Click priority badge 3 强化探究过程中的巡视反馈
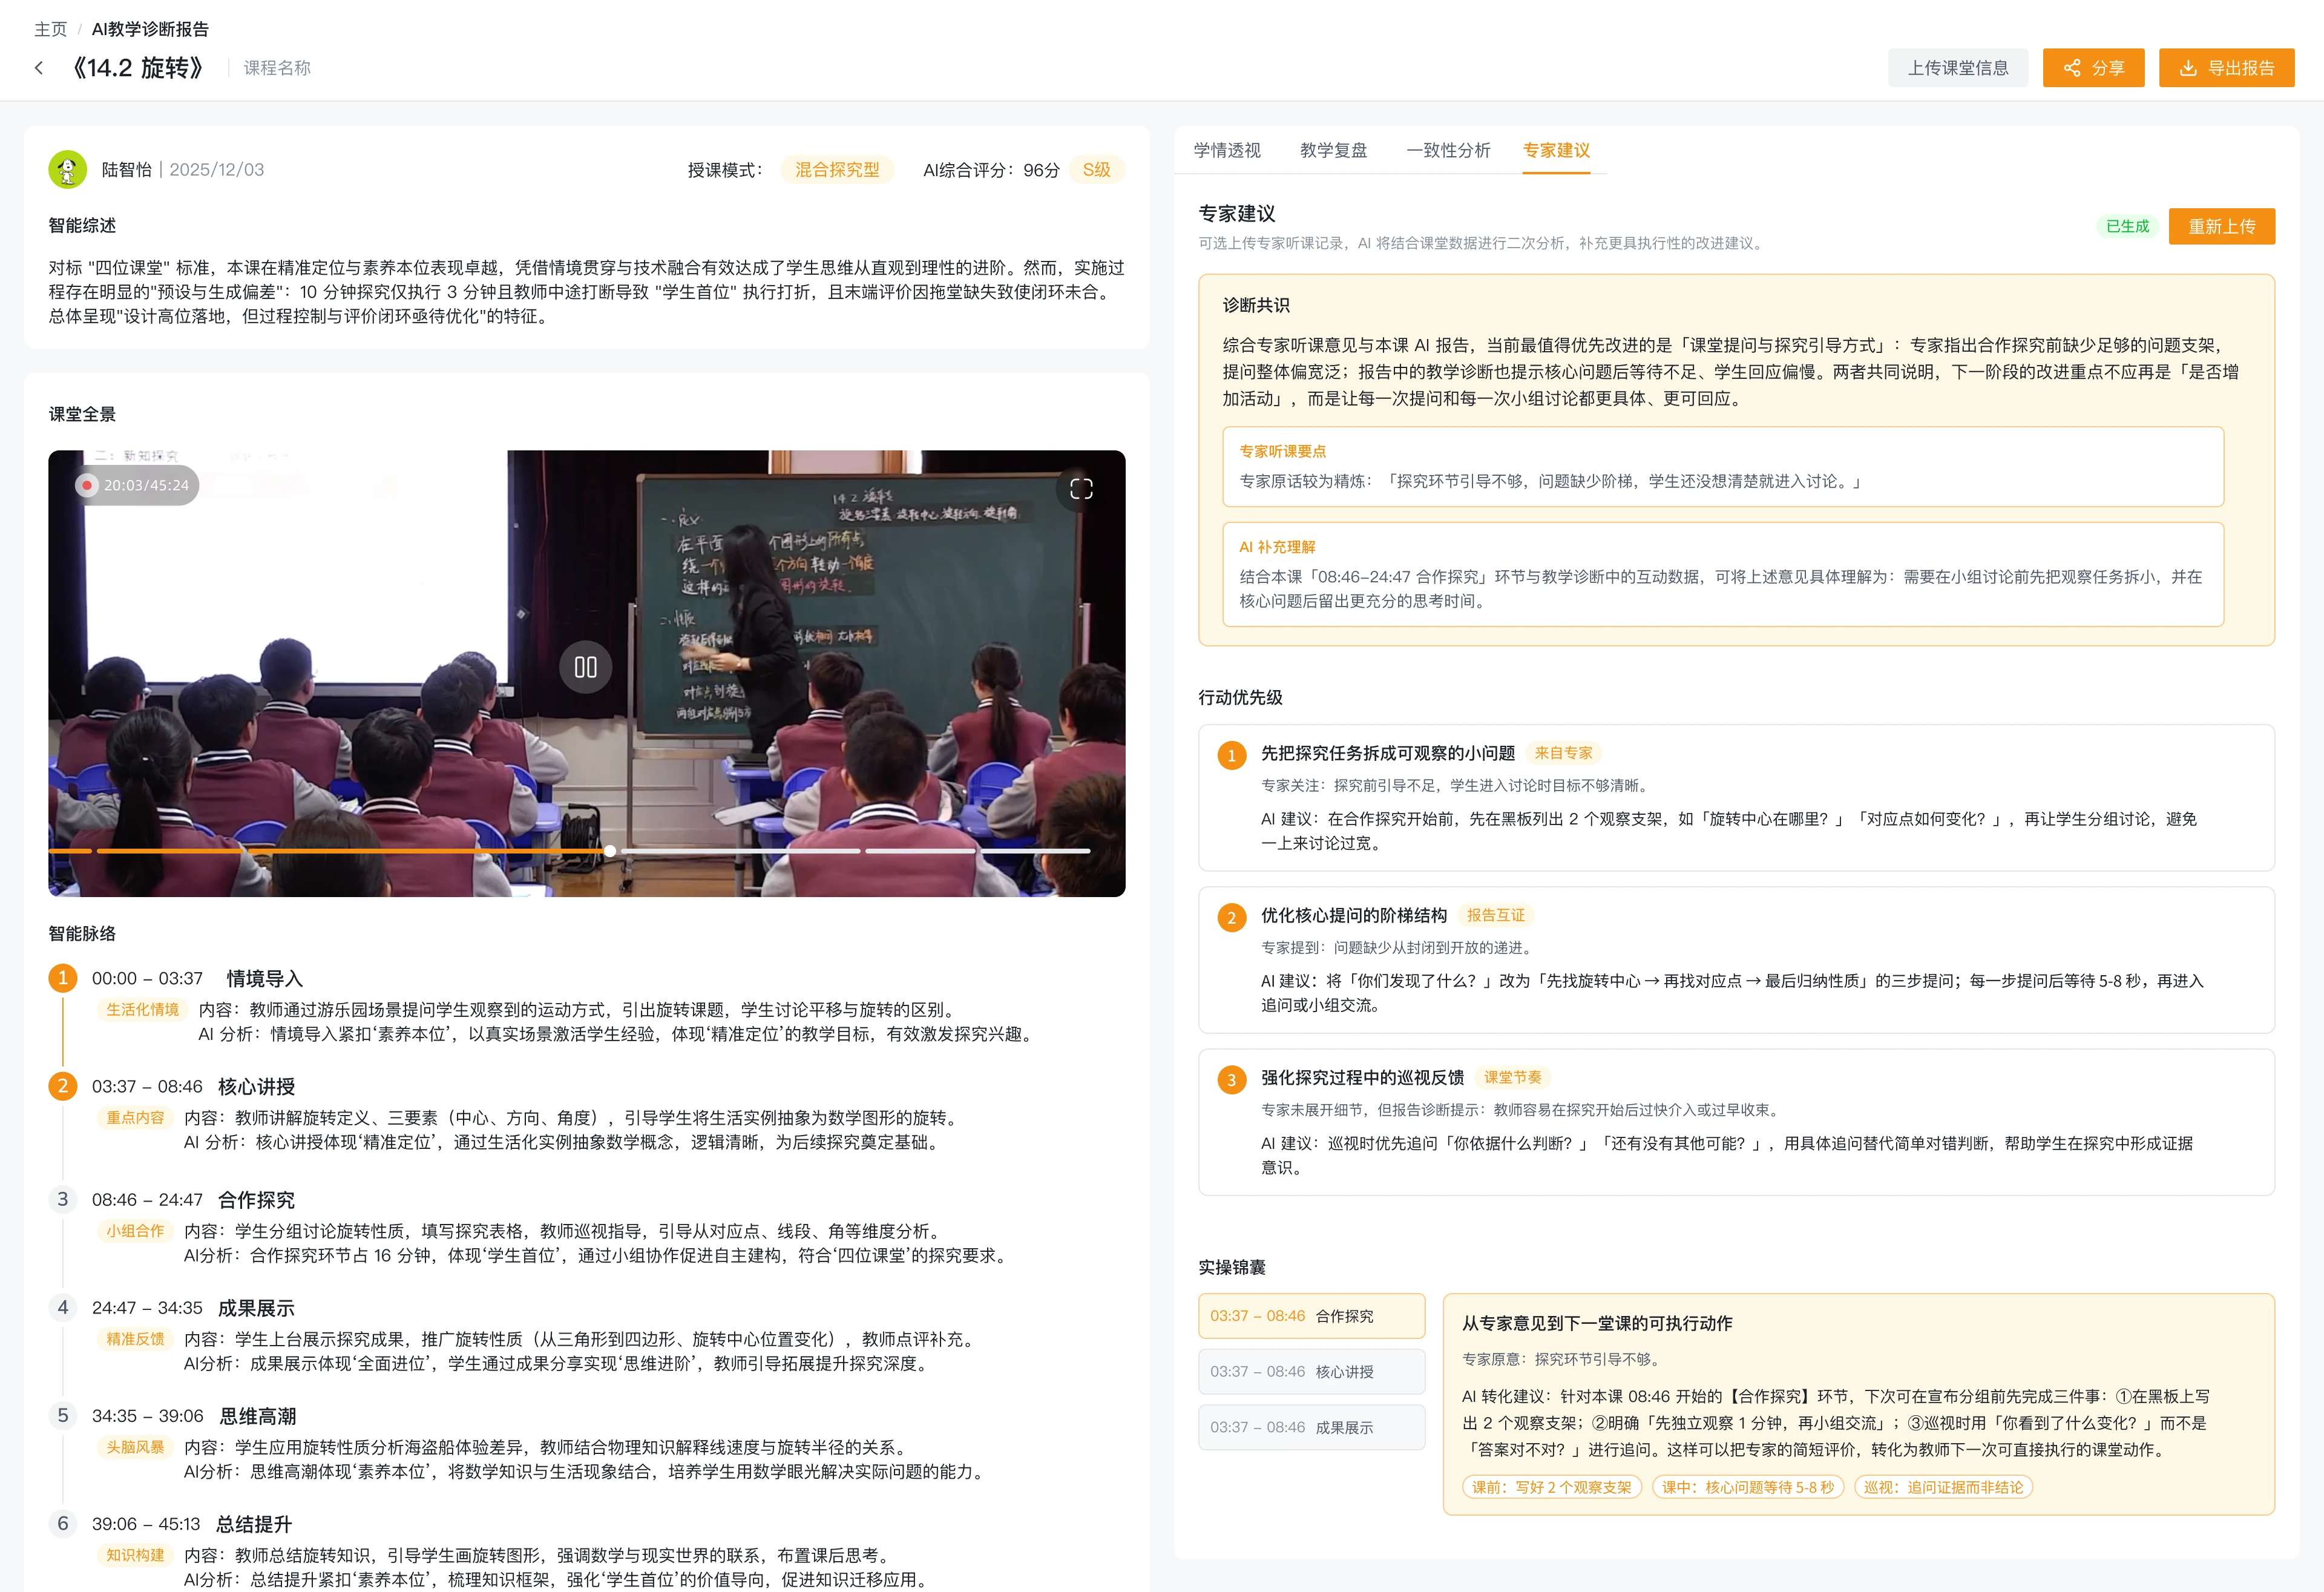This screenshot has height=1592, width=2324. coord(1231,1079)
